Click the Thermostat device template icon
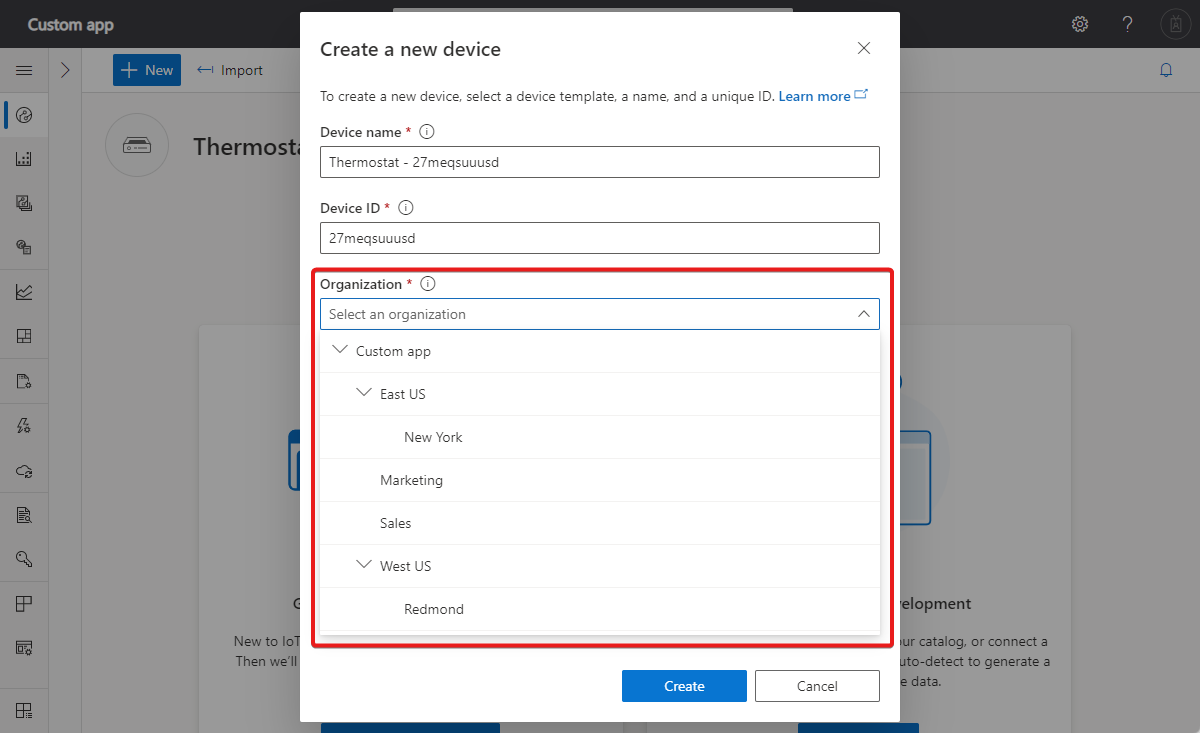This screenshot has height=733, width=1200. (x=136, y=147)
